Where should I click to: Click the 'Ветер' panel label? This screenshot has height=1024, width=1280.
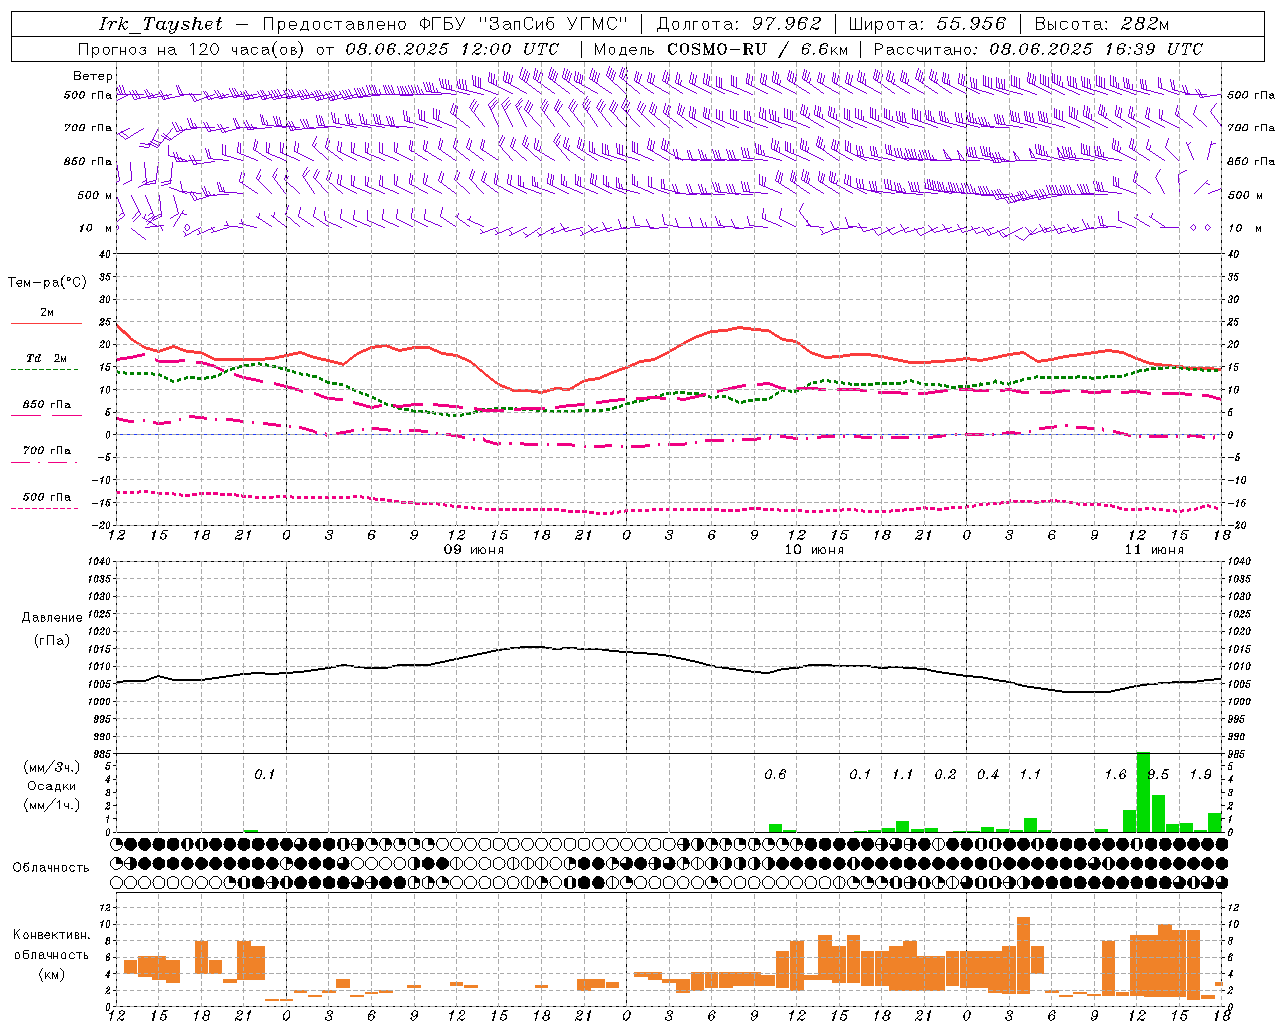point(93,76)
